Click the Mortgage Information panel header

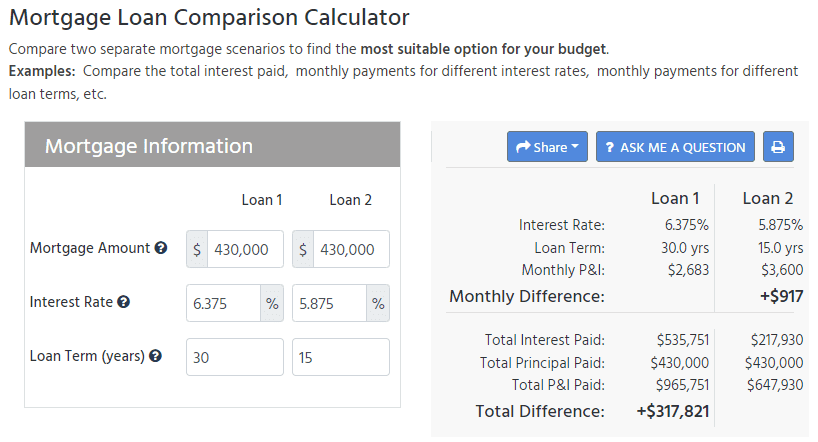[212, 146]
